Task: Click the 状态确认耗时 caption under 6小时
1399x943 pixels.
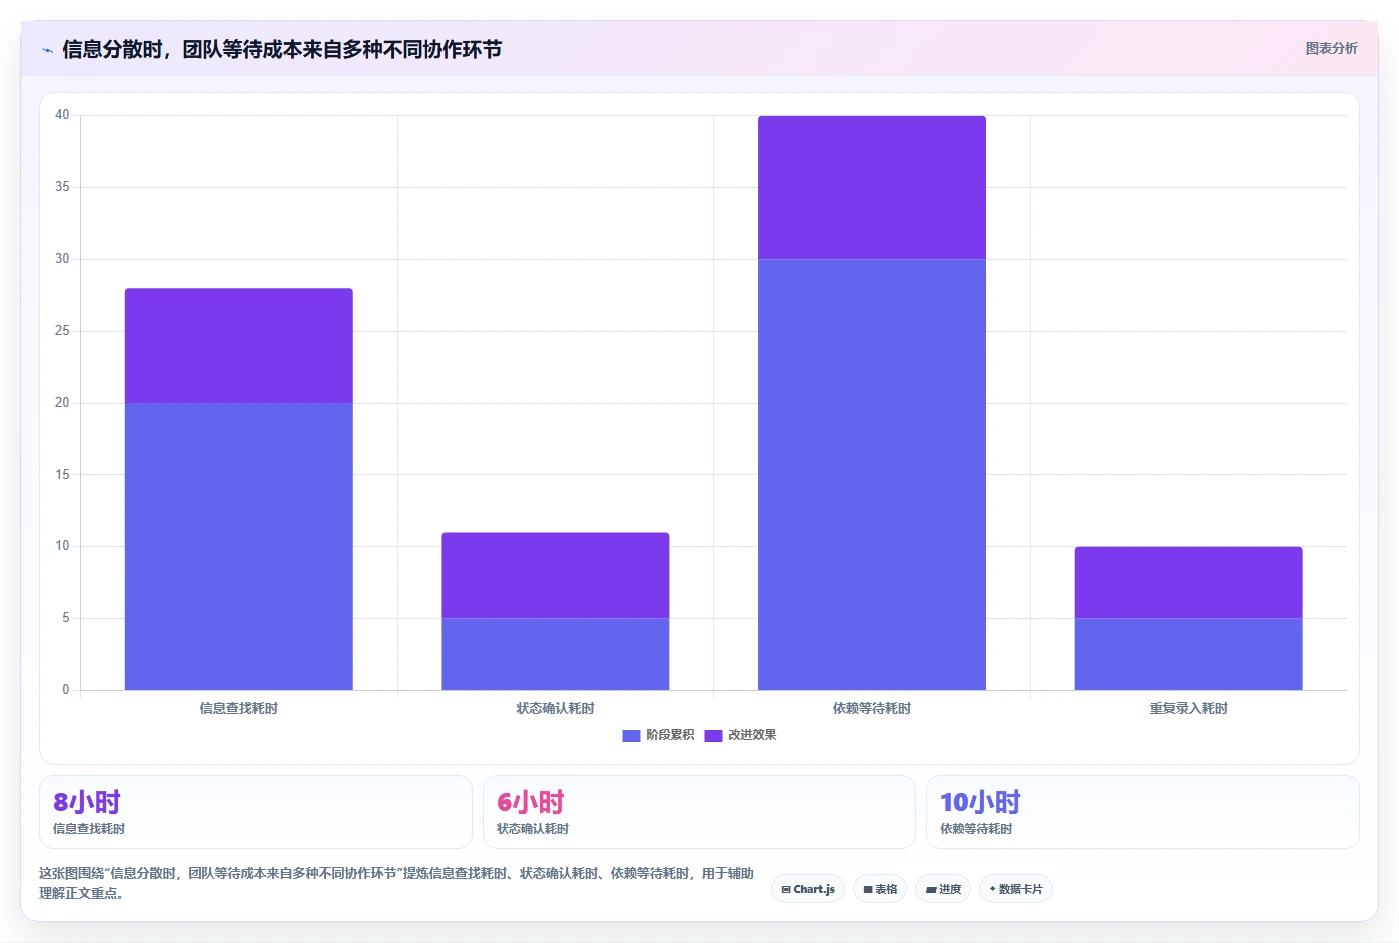Action: coord(533,829)
